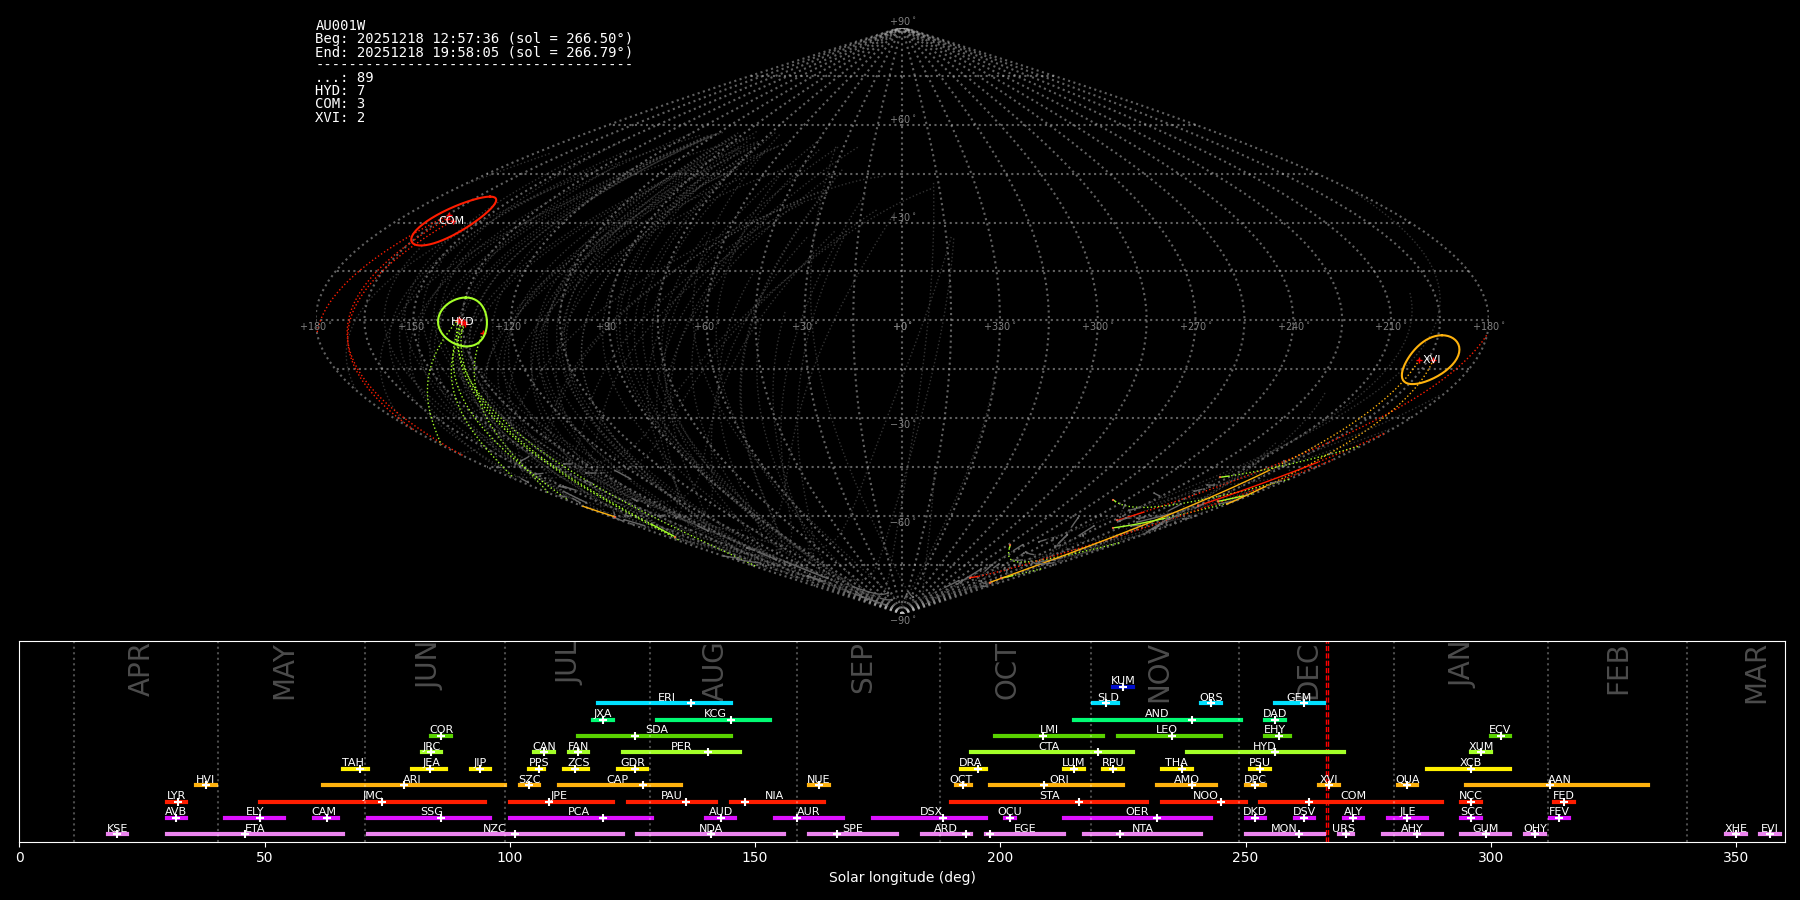This screenshot has height=900, width=1800.
Task: Click the 100 tick on solar longitude axis
Action: (x=509, y=857)
